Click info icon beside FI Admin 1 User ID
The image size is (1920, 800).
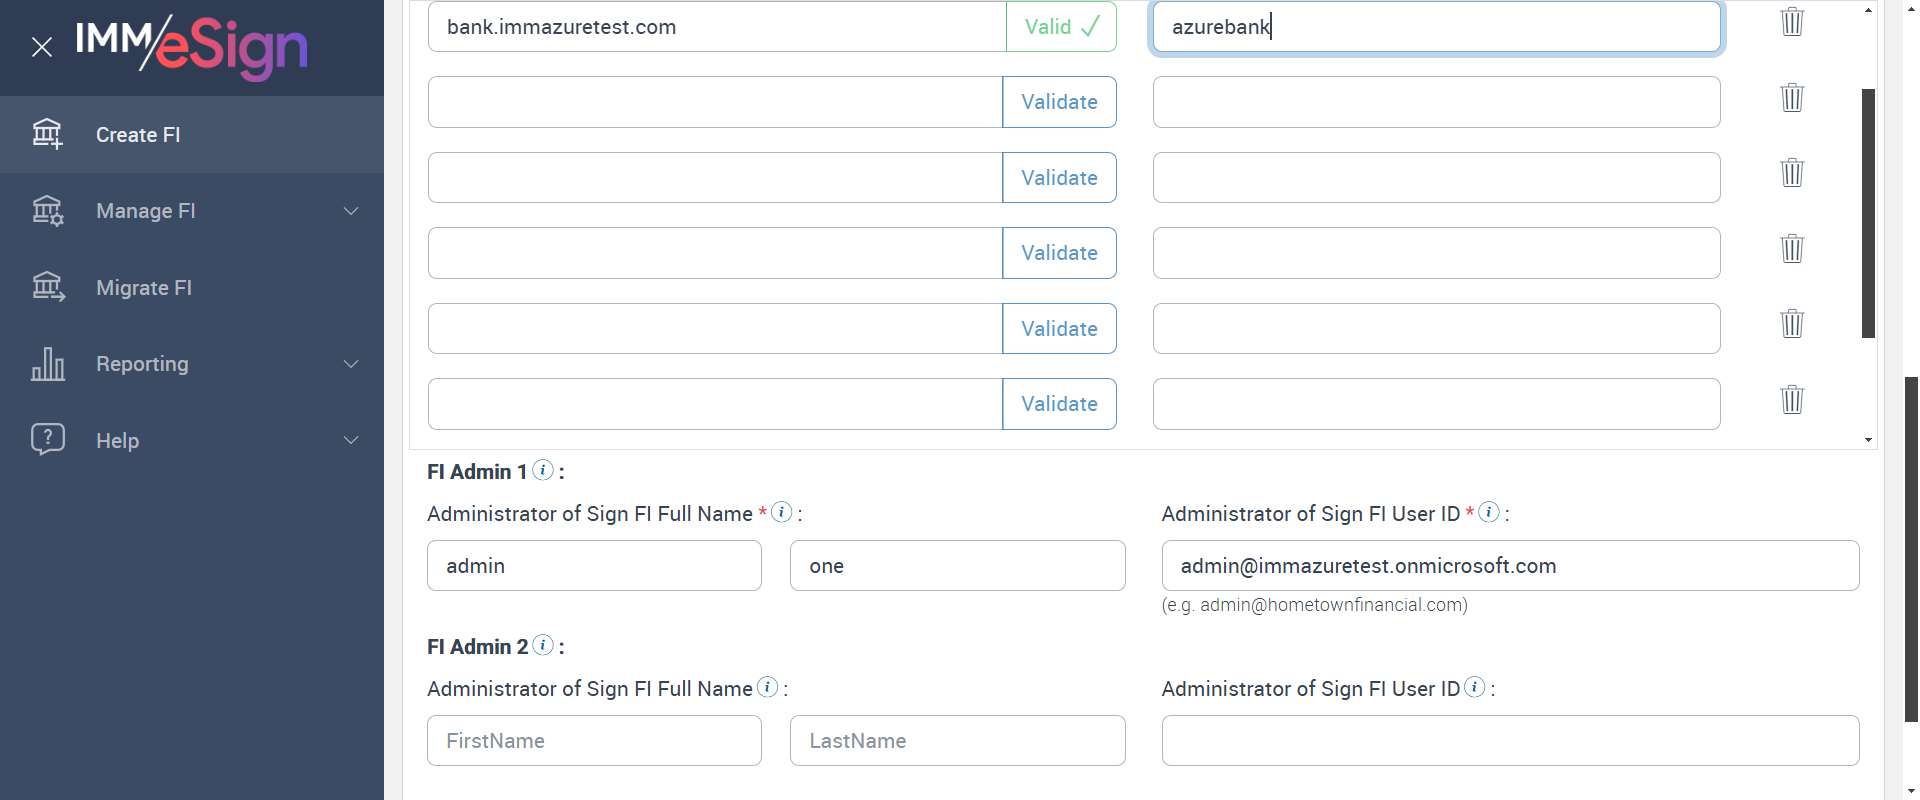pyautogui.click(x=1489, y=512)
